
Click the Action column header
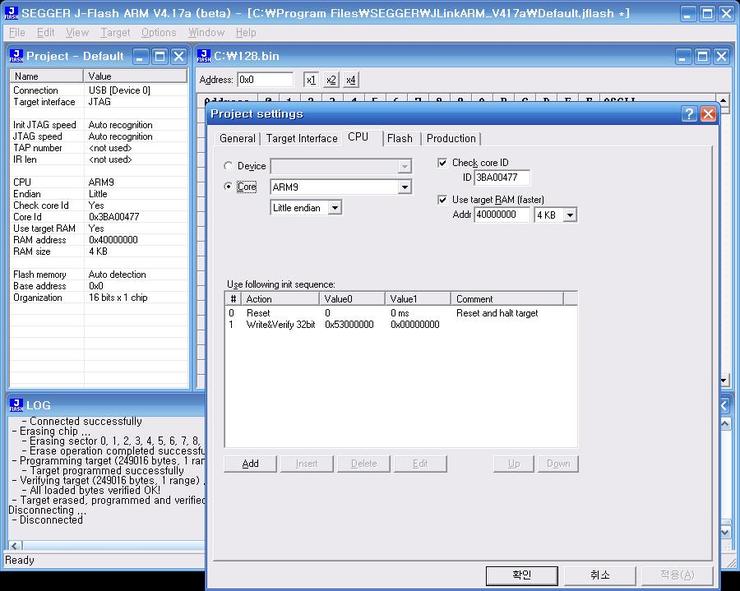280,299
